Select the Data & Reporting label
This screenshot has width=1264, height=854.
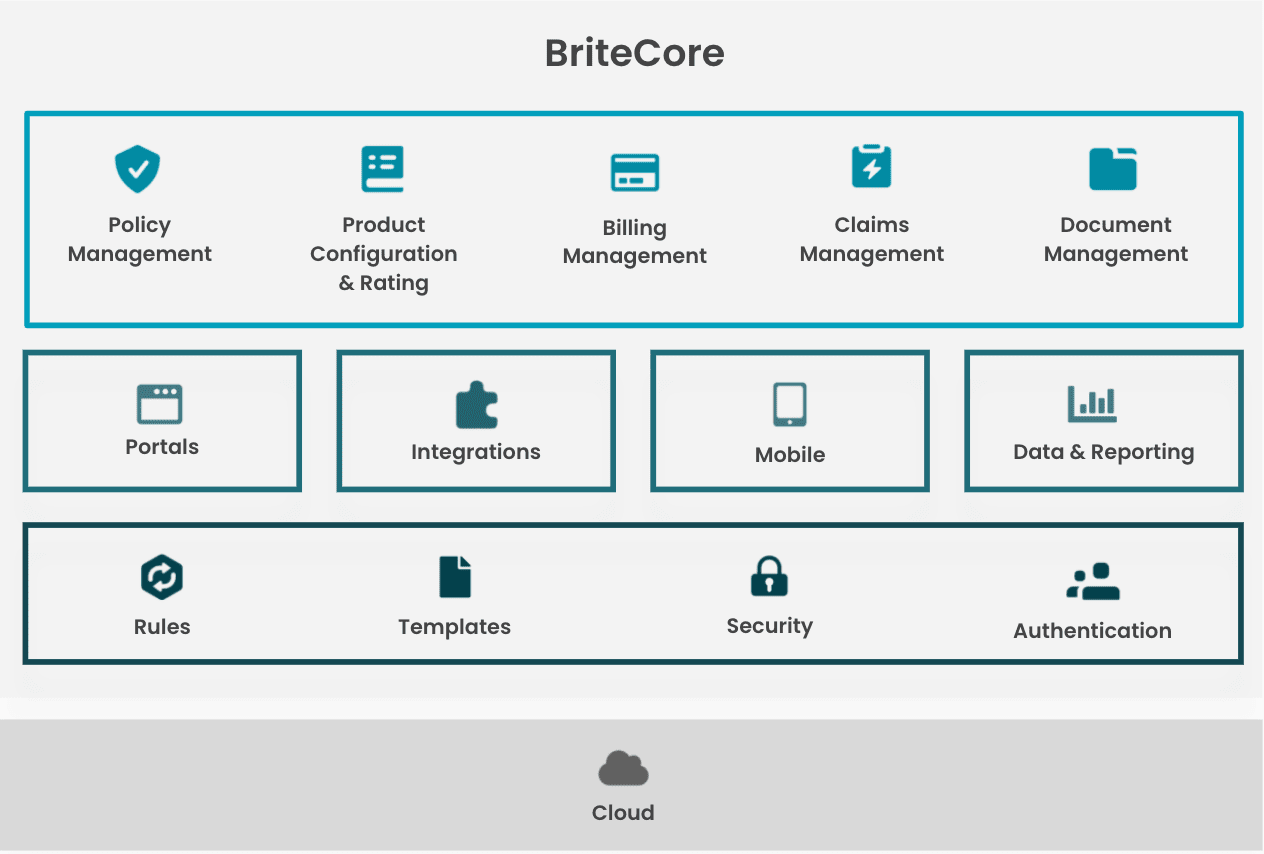1104,452
